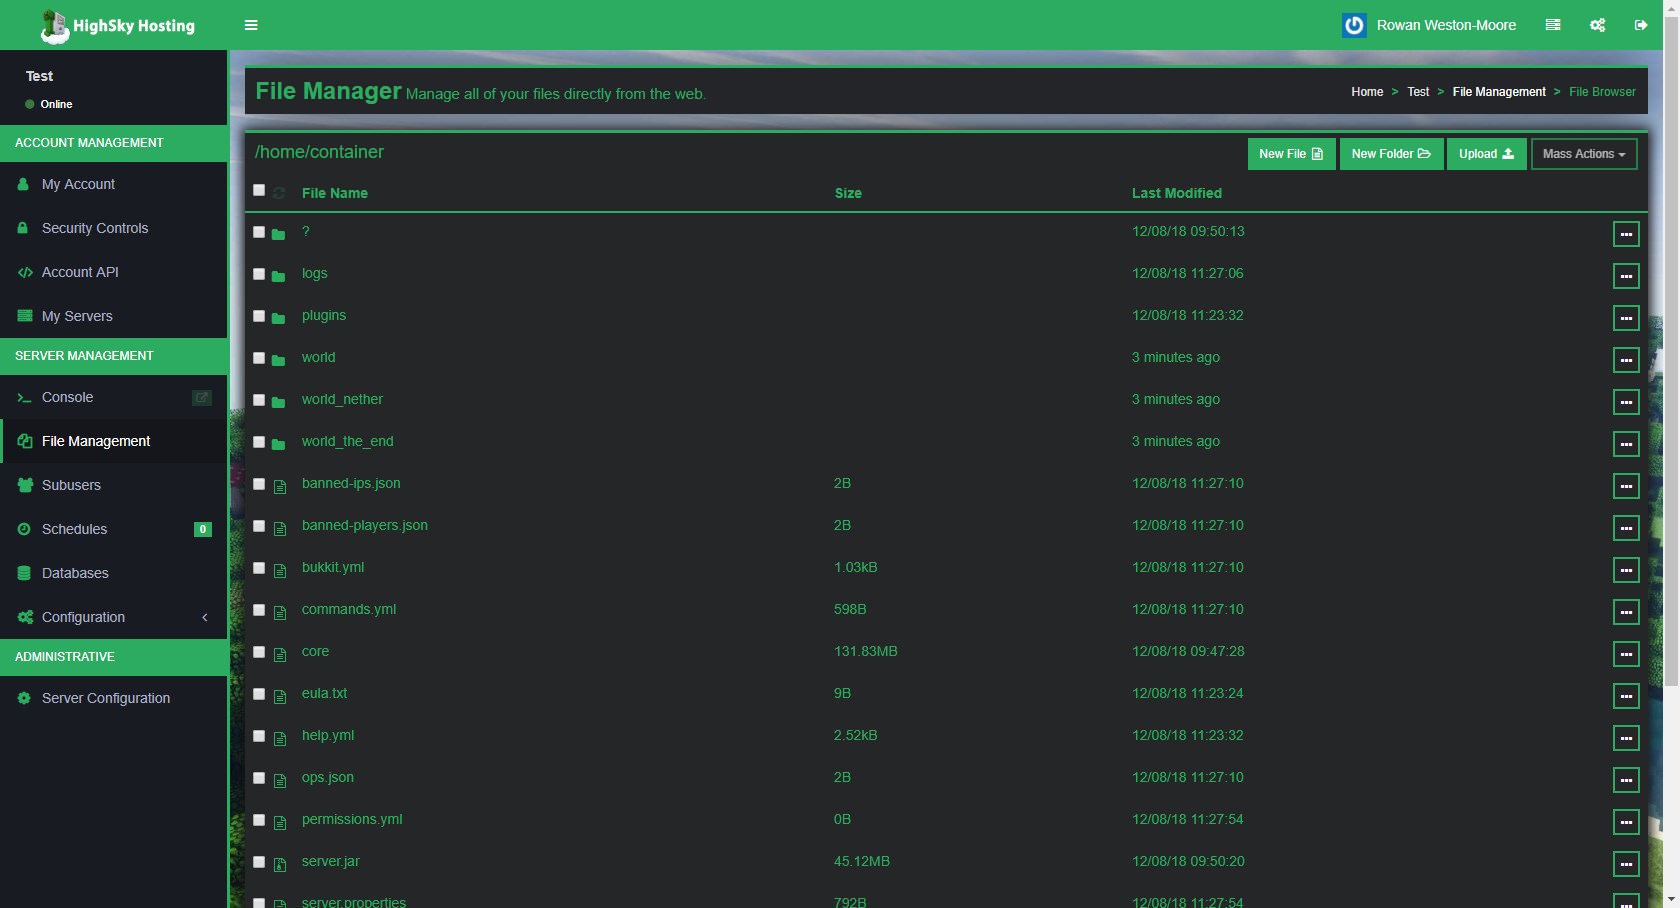Open the server list icon in header
The width and height of the screenshot is (1680, 908).
[x=1553, y=25]
